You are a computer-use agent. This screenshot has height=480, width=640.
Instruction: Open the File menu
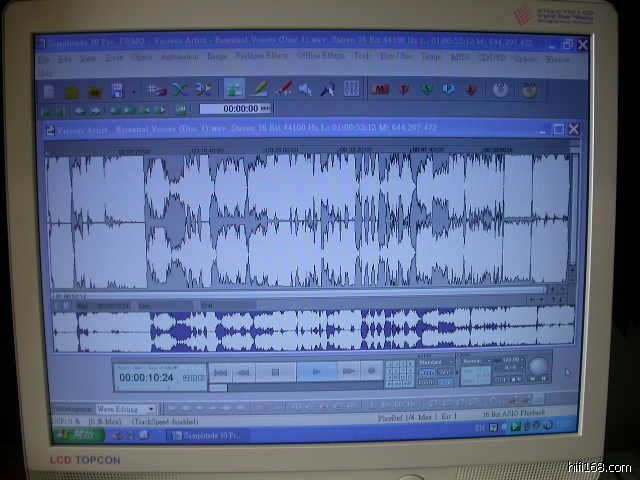pyautogui.click(x=45, y=58)
